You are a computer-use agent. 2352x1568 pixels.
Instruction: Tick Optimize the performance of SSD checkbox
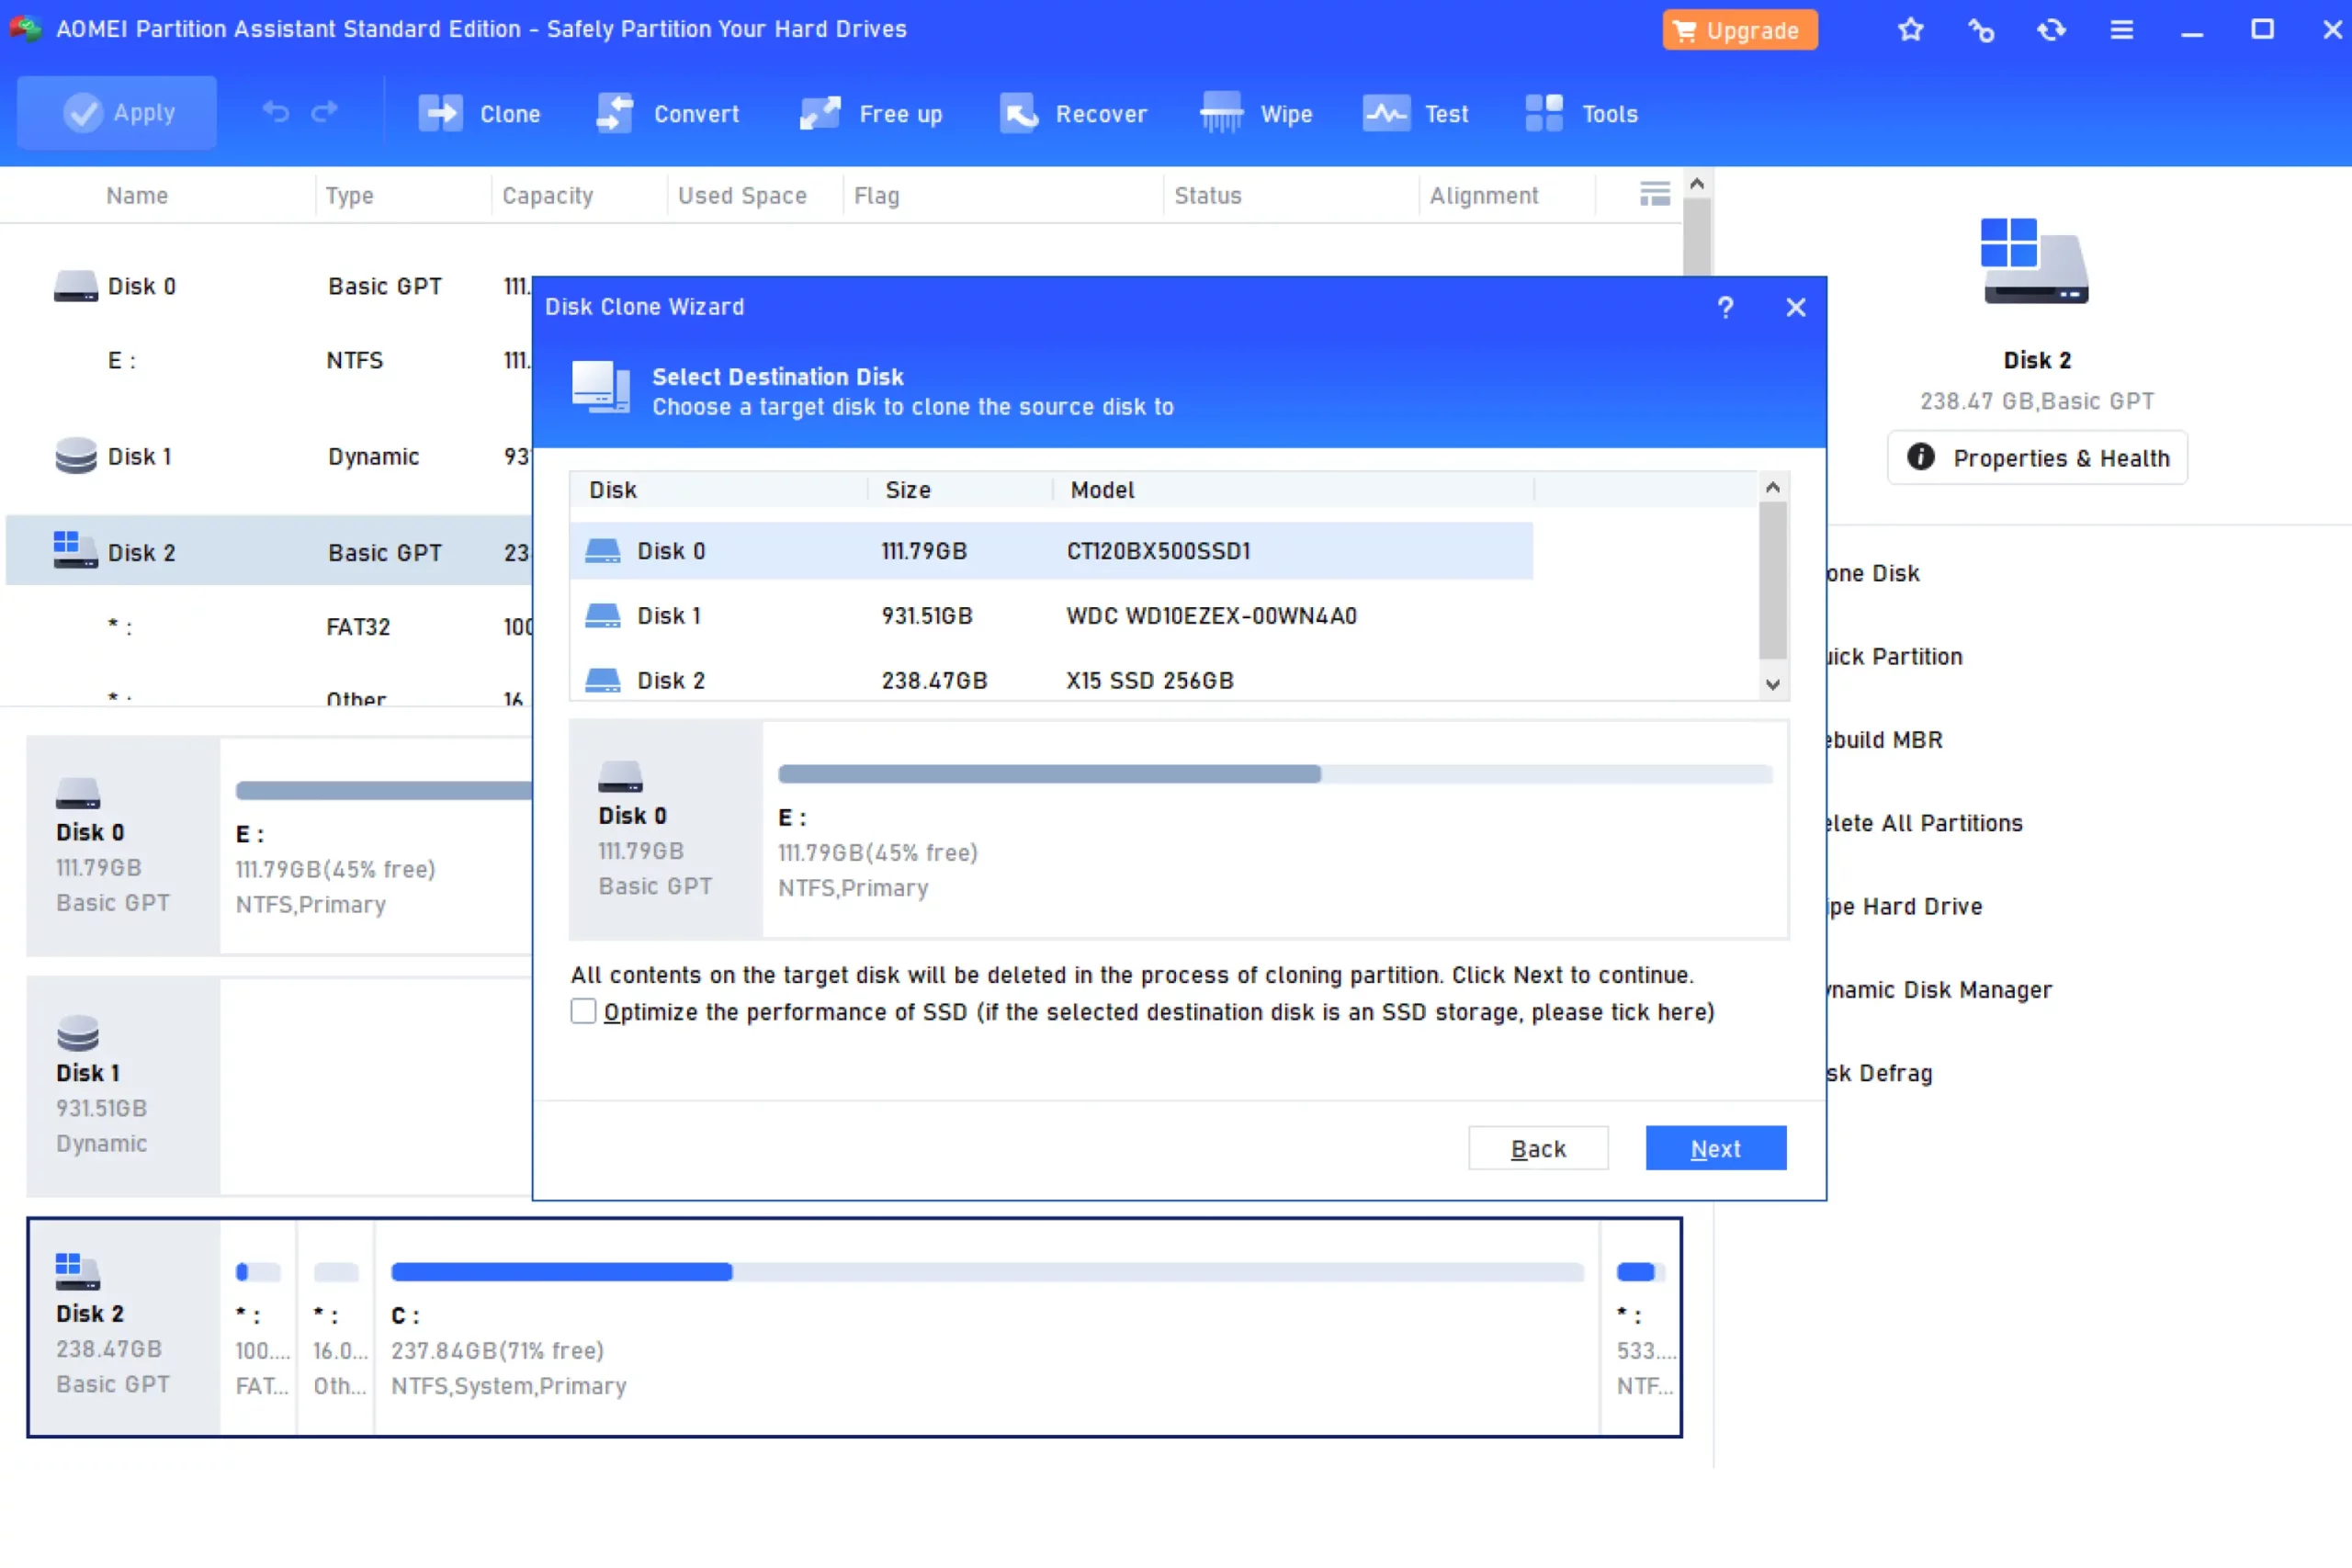[583, 1011]
